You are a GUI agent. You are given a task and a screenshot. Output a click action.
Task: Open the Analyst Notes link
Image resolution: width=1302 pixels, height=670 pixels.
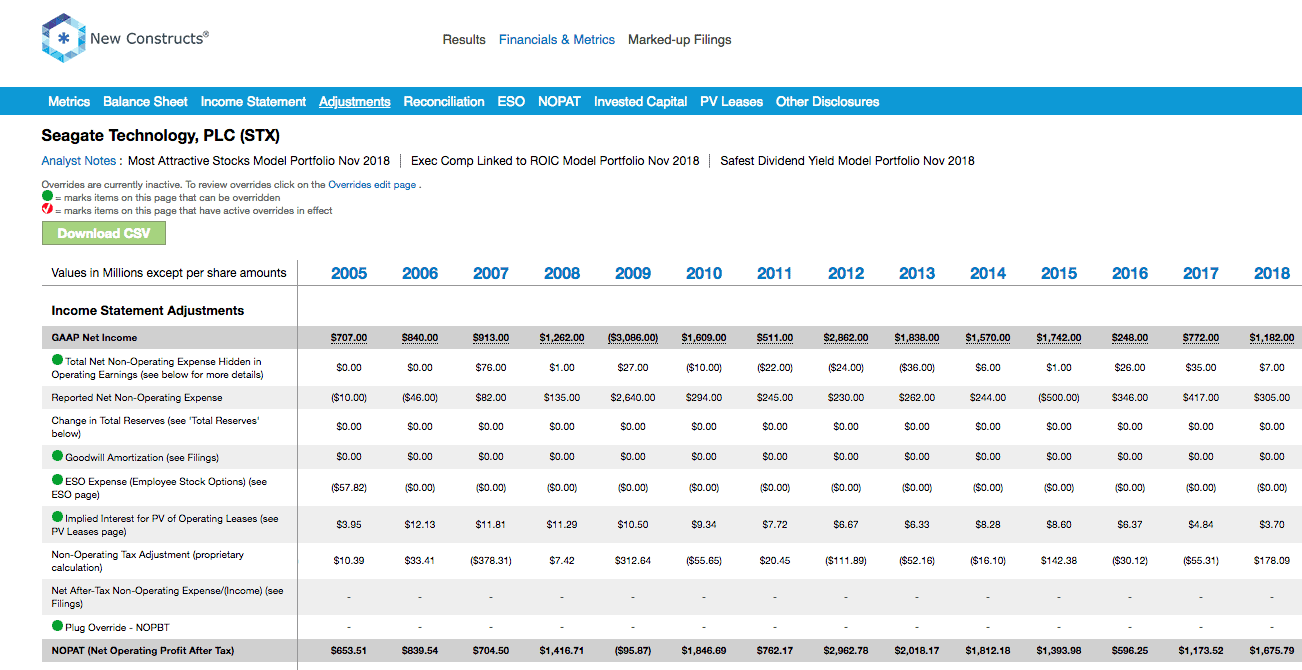coord(79,161)
